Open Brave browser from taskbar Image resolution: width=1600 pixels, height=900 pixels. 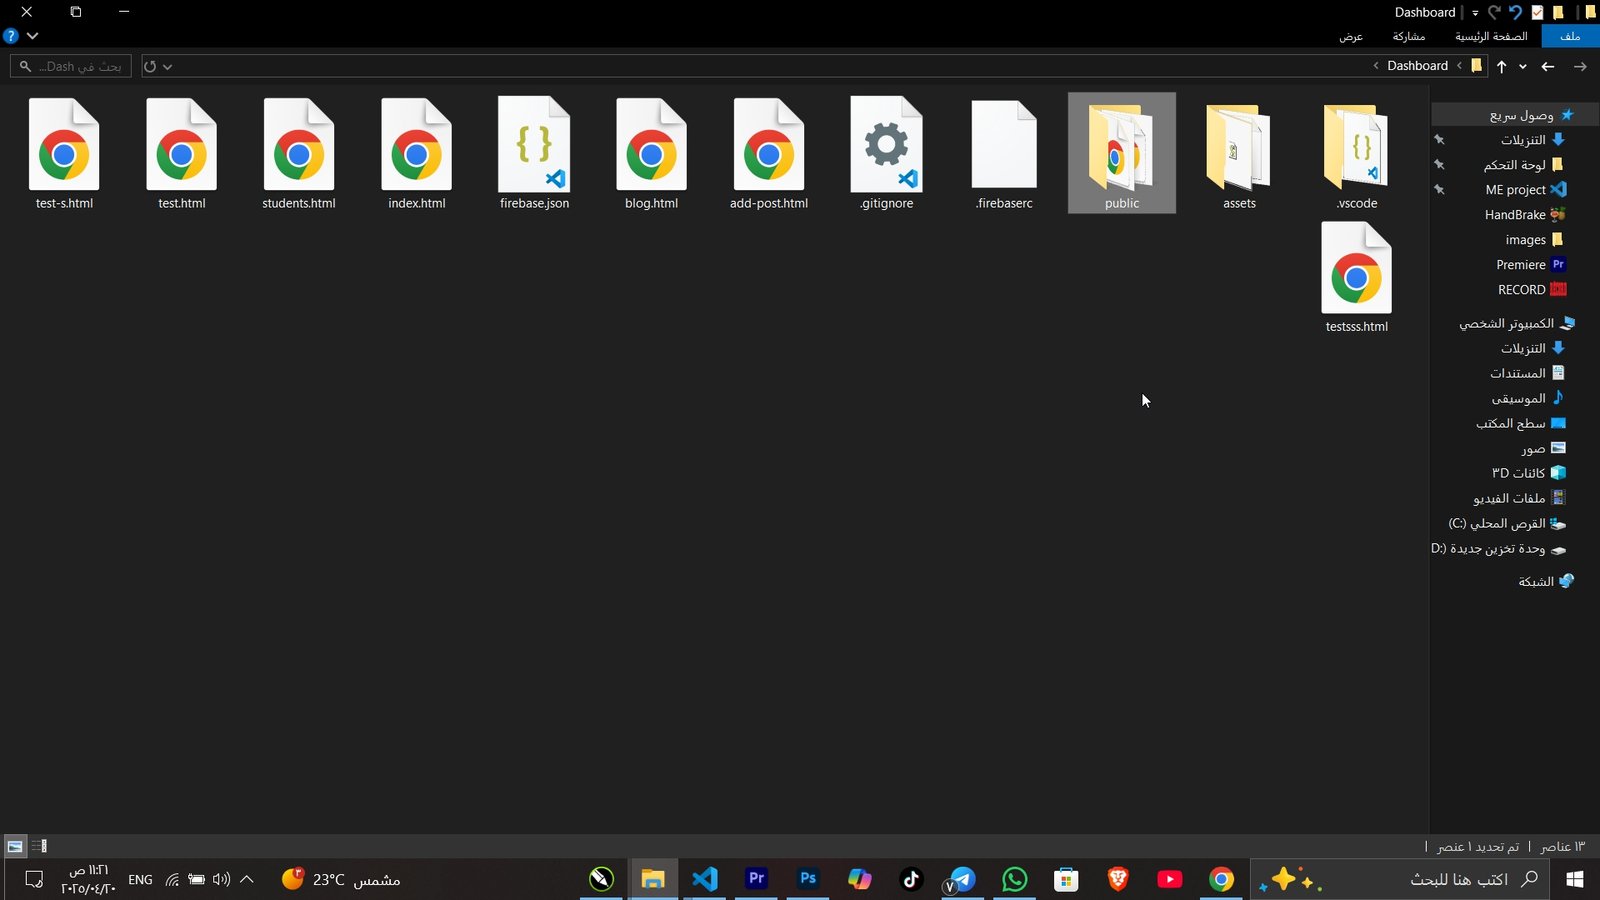point(1118,879)
